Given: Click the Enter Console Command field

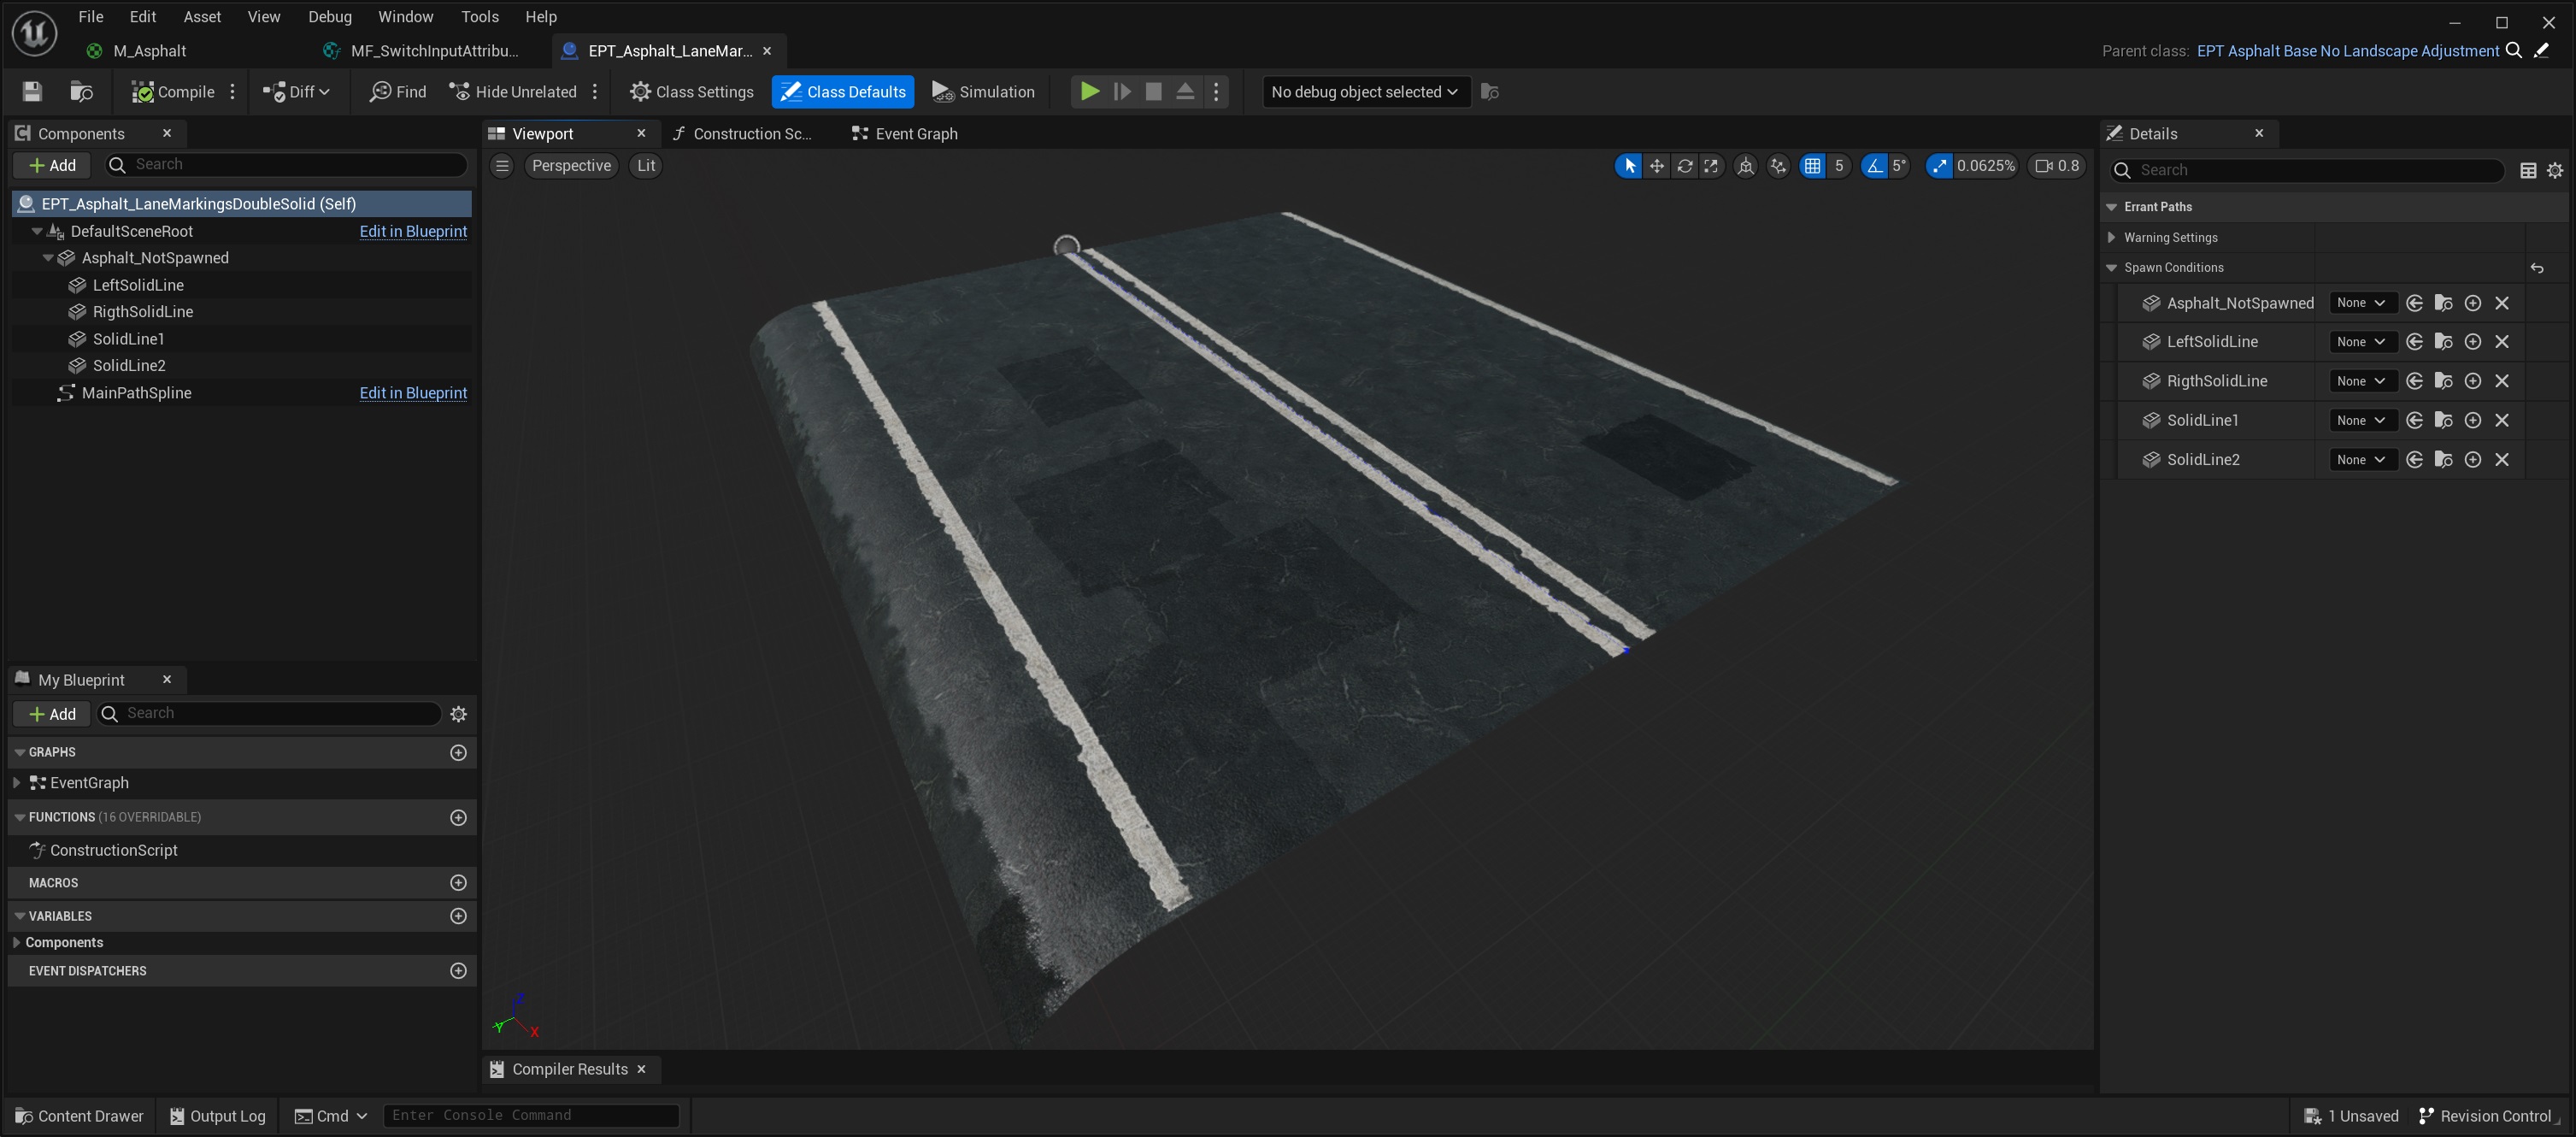Looking at the screenshot, I should pos(531,1115).
